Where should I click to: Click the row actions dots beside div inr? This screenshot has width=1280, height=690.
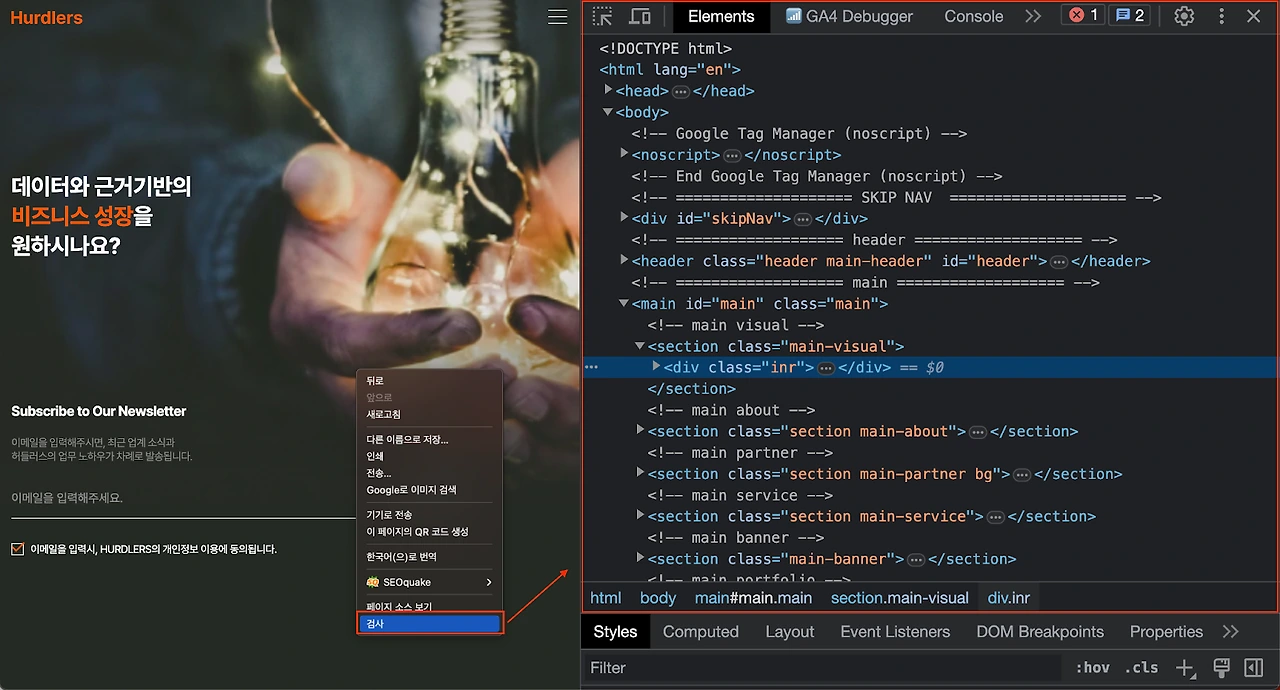(592, 368)
